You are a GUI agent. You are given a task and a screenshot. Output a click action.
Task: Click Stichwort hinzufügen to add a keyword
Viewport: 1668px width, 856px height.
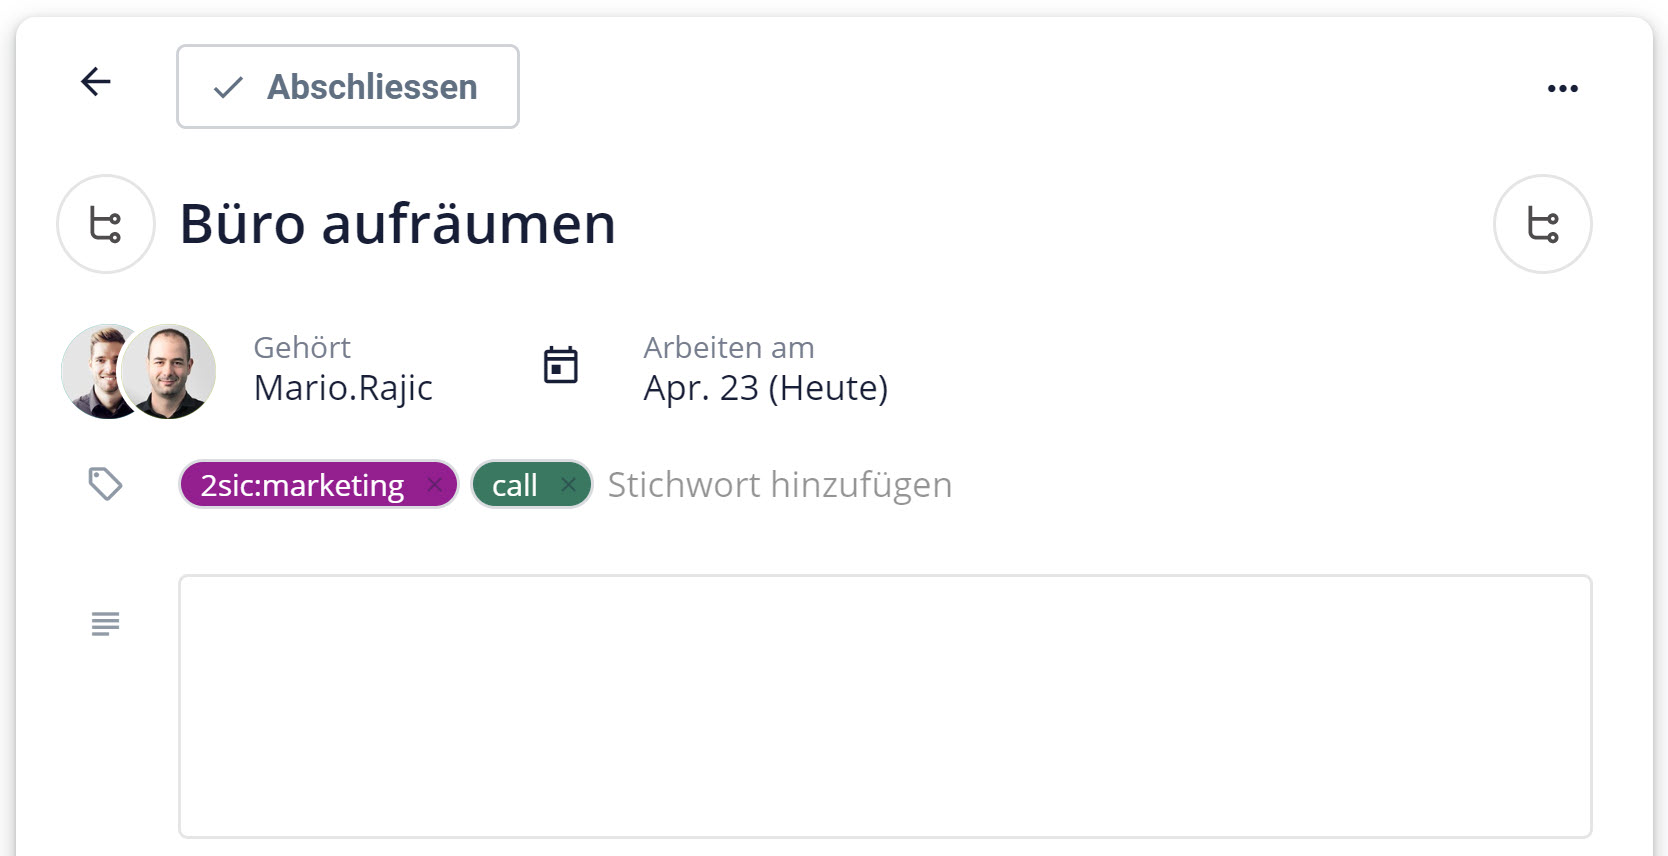tap(779, 483)
